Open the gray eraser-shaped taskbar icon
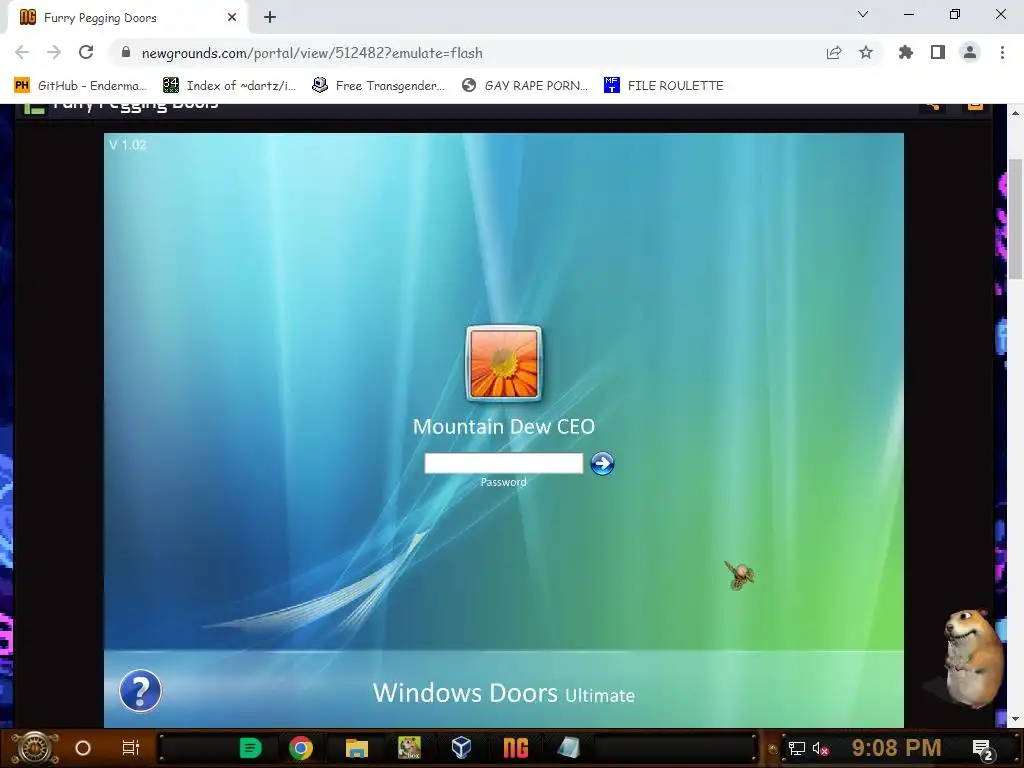Image resolution: width=1024 pixels, height=768 pixels. click(x=568, y=748)
